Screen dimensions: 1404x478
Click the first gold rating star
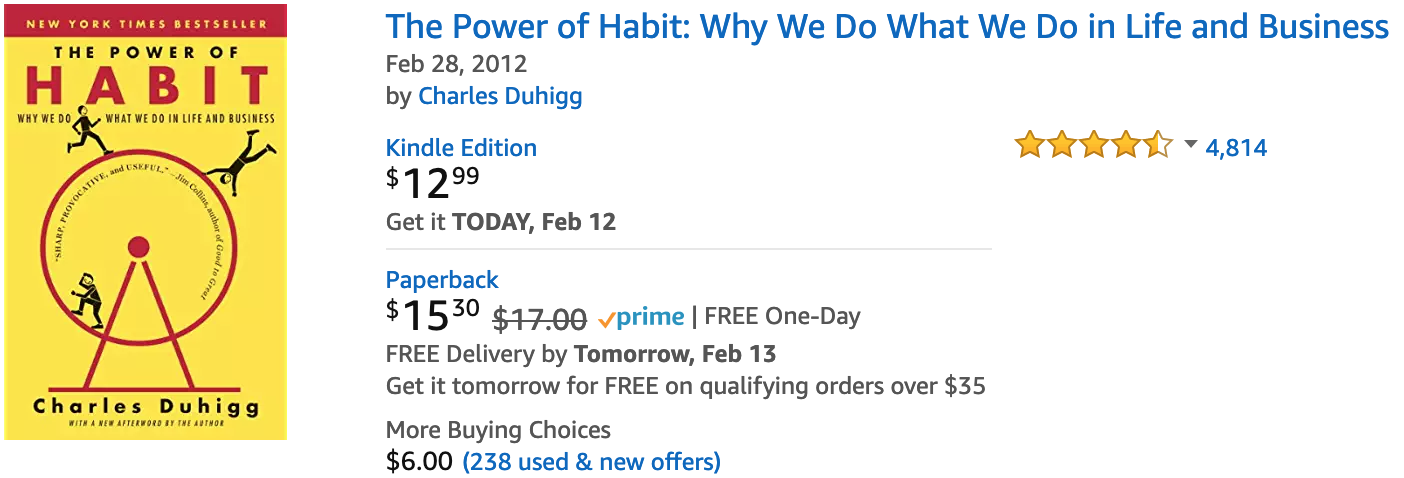(1030, 146)
